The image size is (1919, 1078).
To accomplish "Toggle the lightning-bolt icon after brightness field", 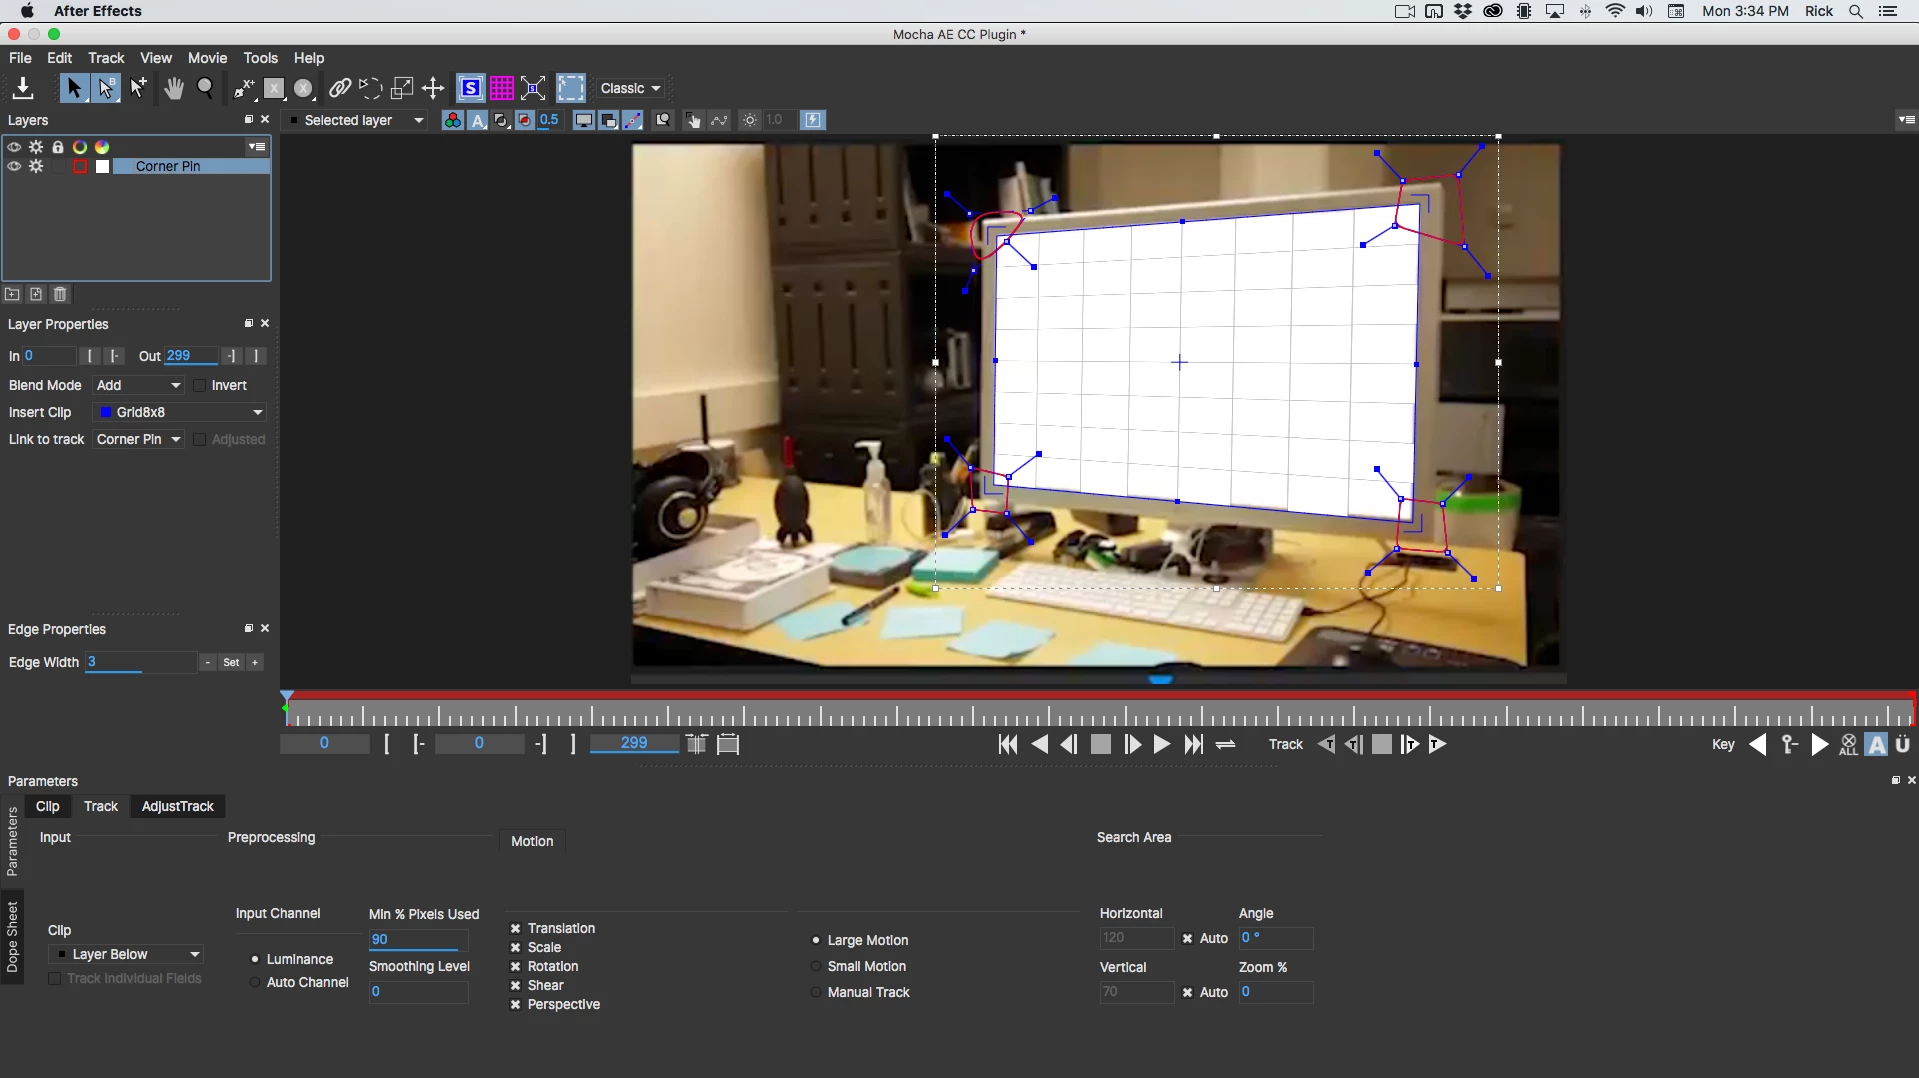I will [x=814, y=120].
